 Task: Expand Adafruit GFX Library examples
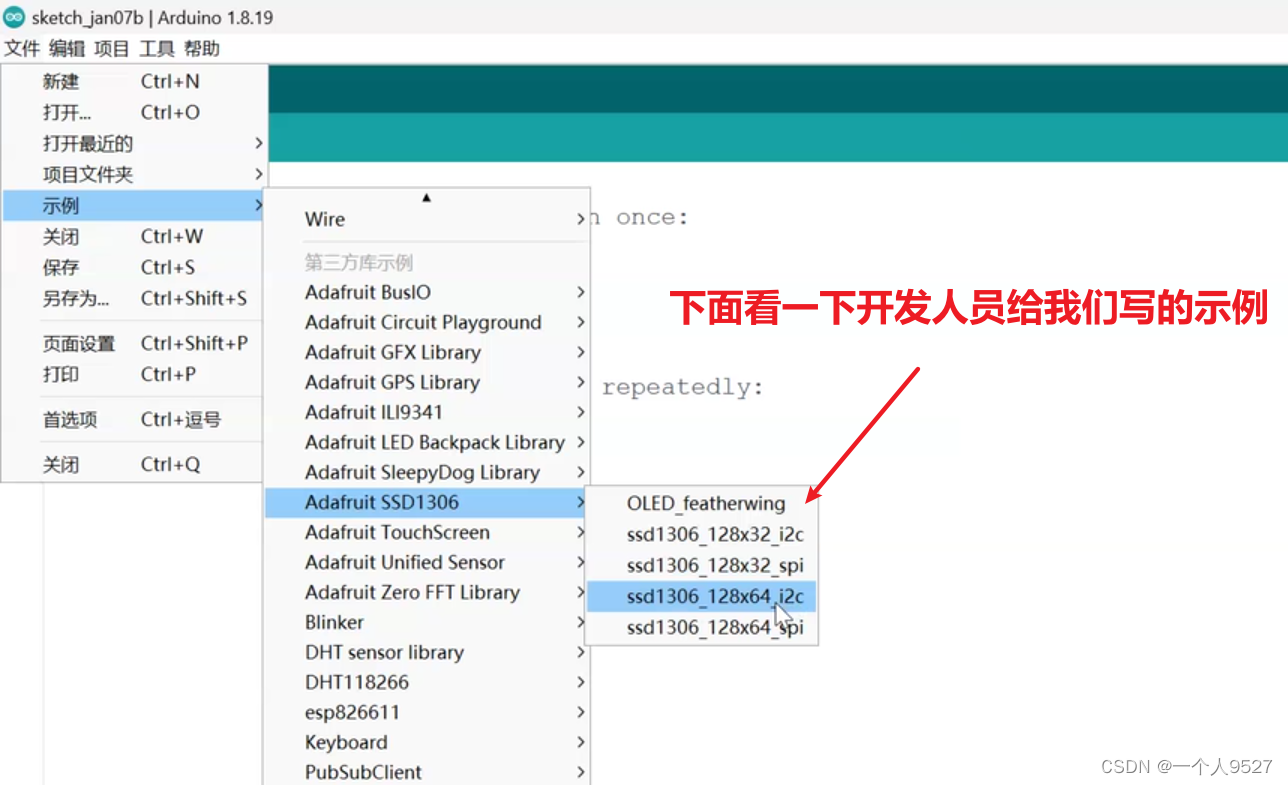(x=426, y=353)
